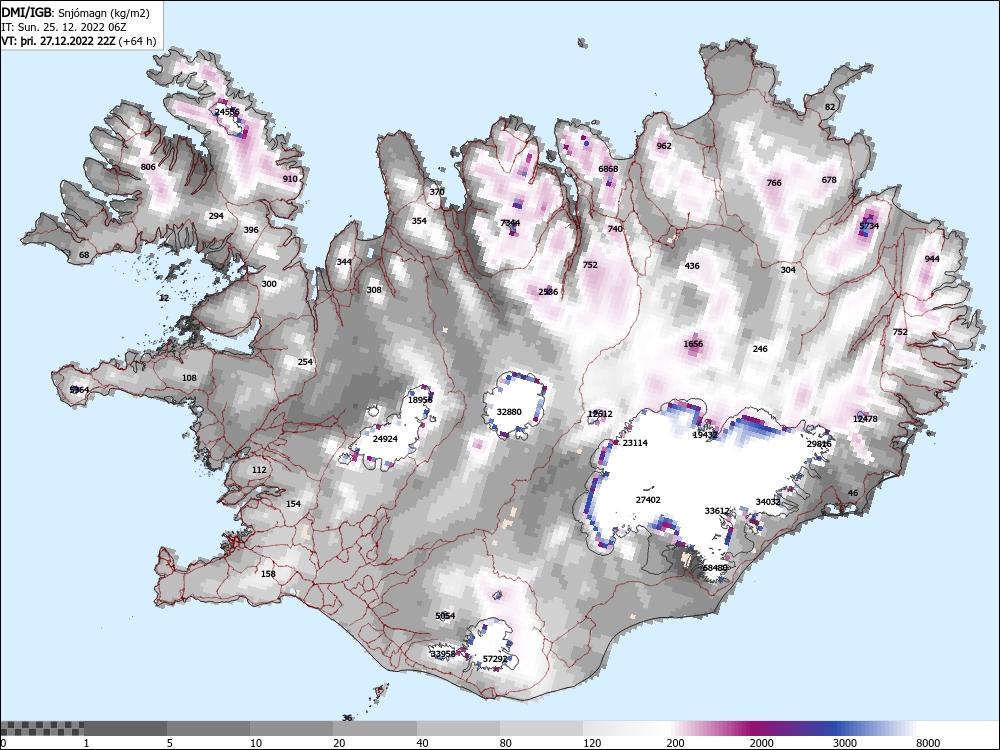
Task: Click the map value 112
Action: pos(259,470)
